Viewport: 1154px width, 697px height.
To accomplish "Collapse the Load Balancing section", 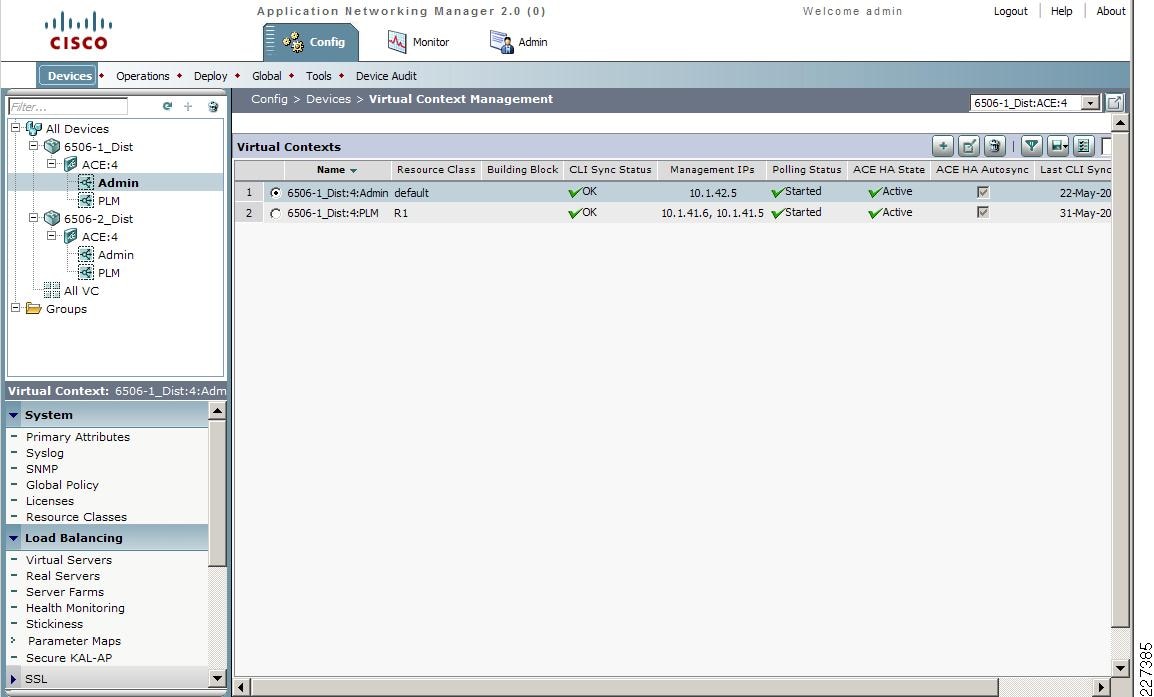I will (14, 538).
